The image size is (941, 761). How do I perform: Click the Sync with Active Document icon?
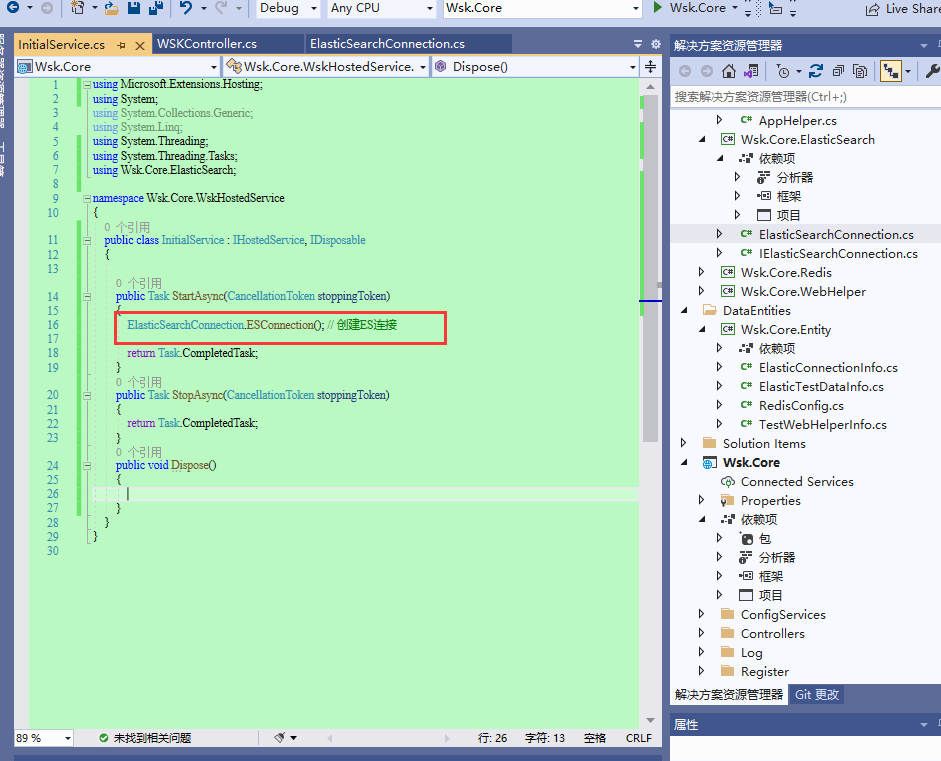click(891, 71)
